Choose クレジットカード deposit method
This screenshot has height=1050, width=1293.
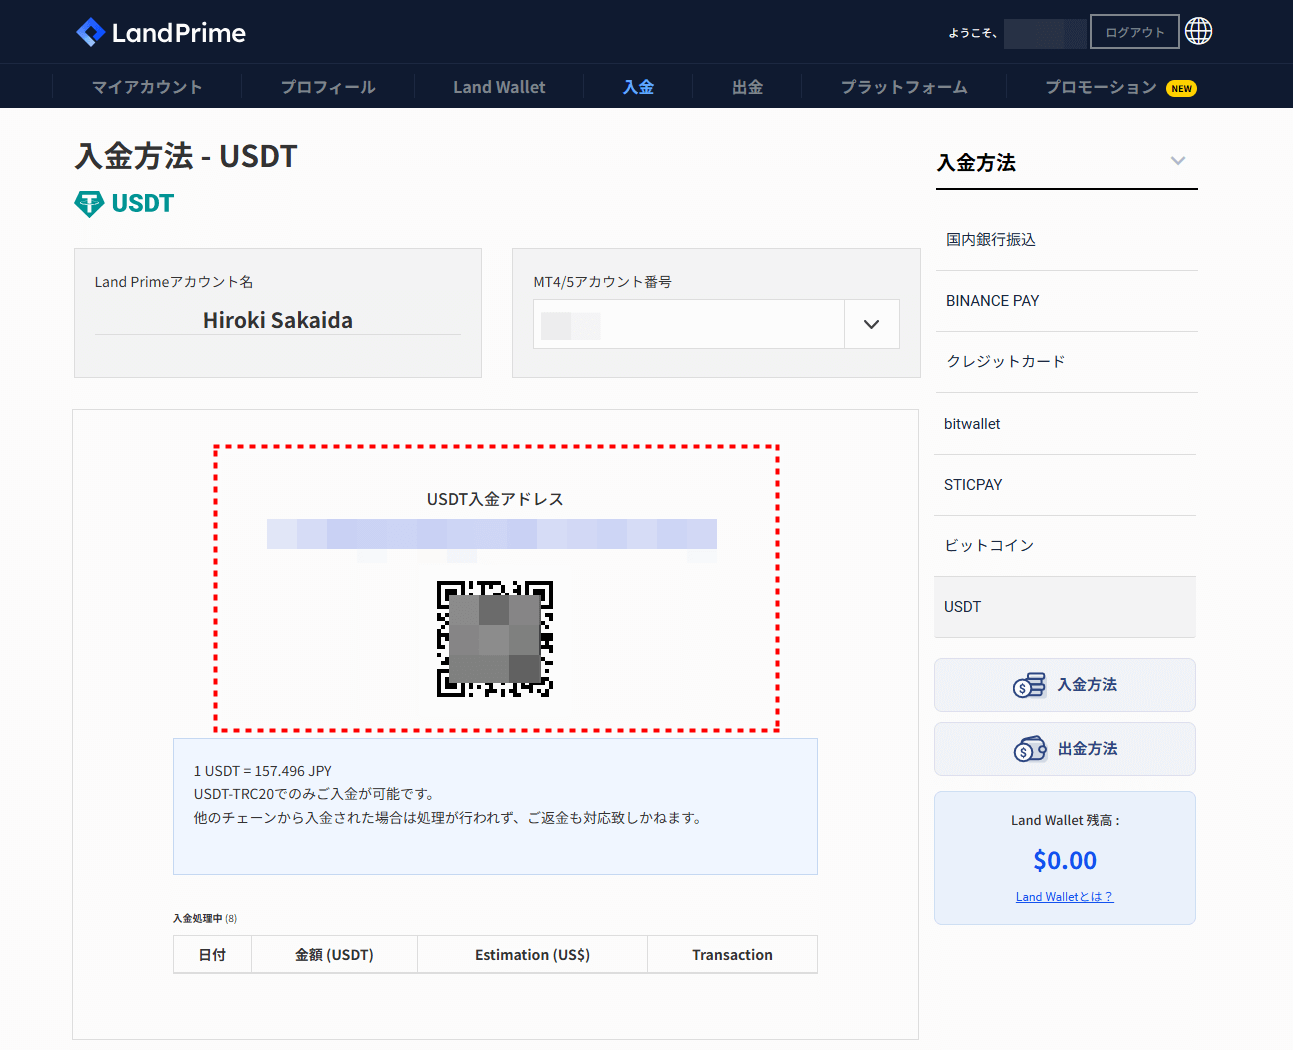point(1066,362)
